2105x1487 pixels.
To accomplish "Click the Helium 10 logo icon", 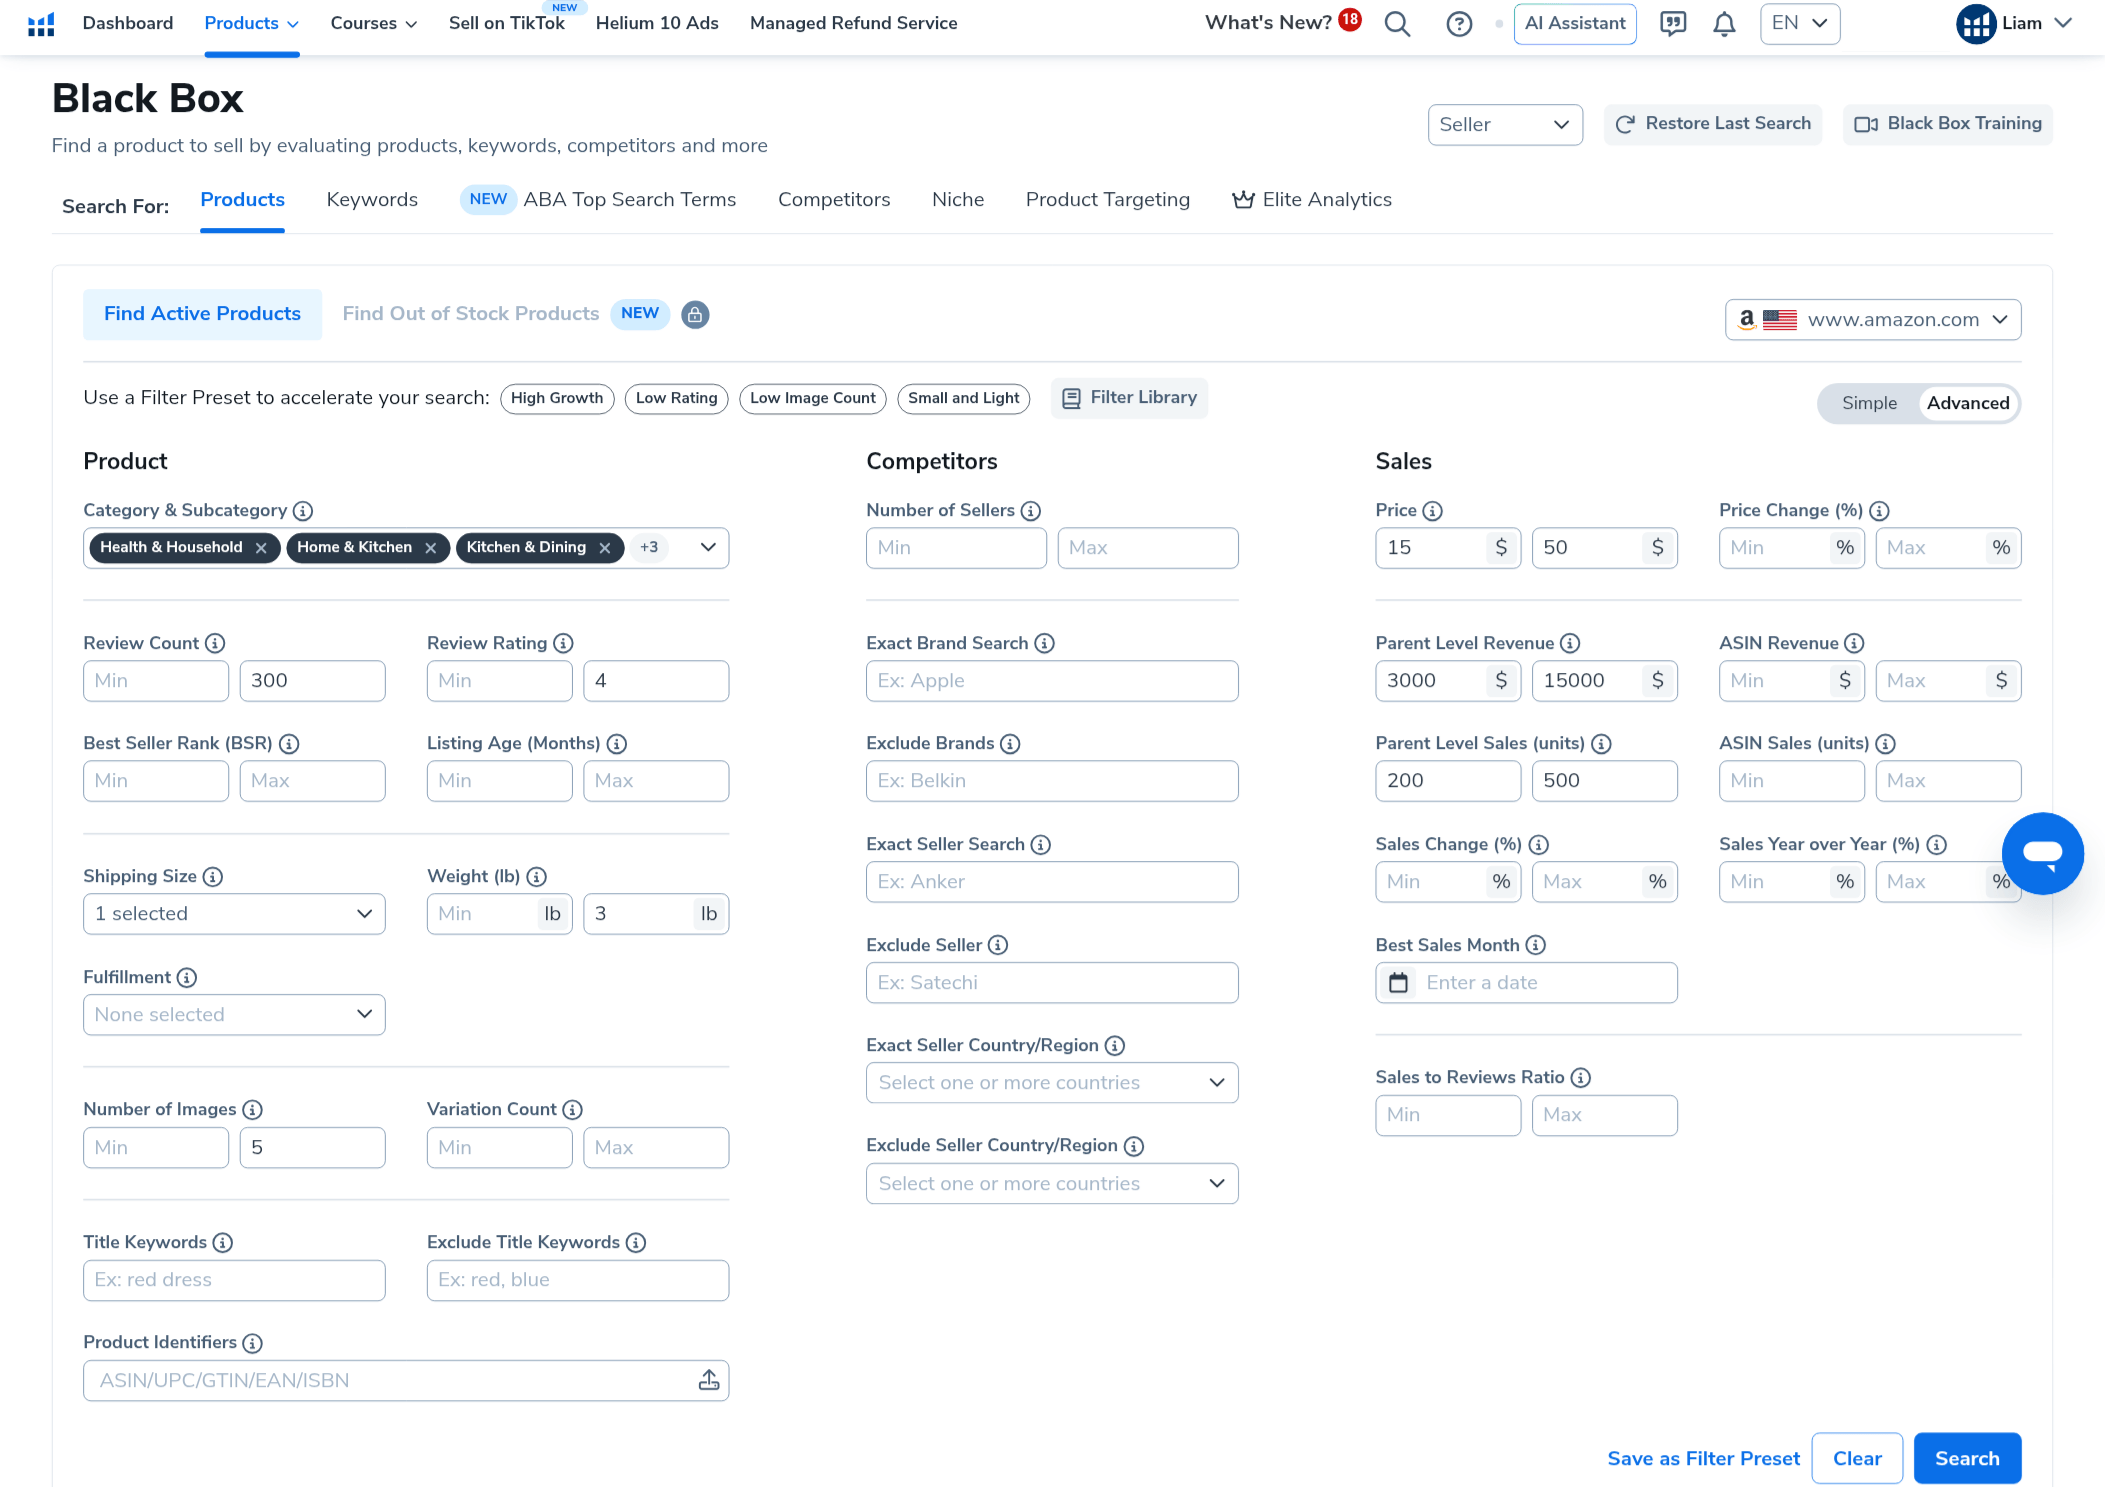I will 41,24.
